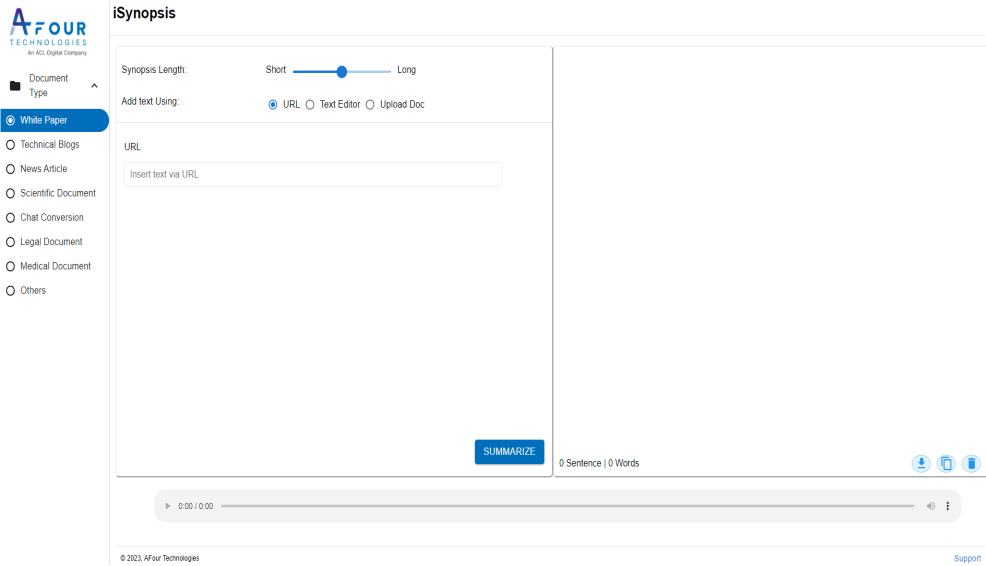Click the copy synopsis icon
This screenshot has width=986, height=566.
(946, 463)
